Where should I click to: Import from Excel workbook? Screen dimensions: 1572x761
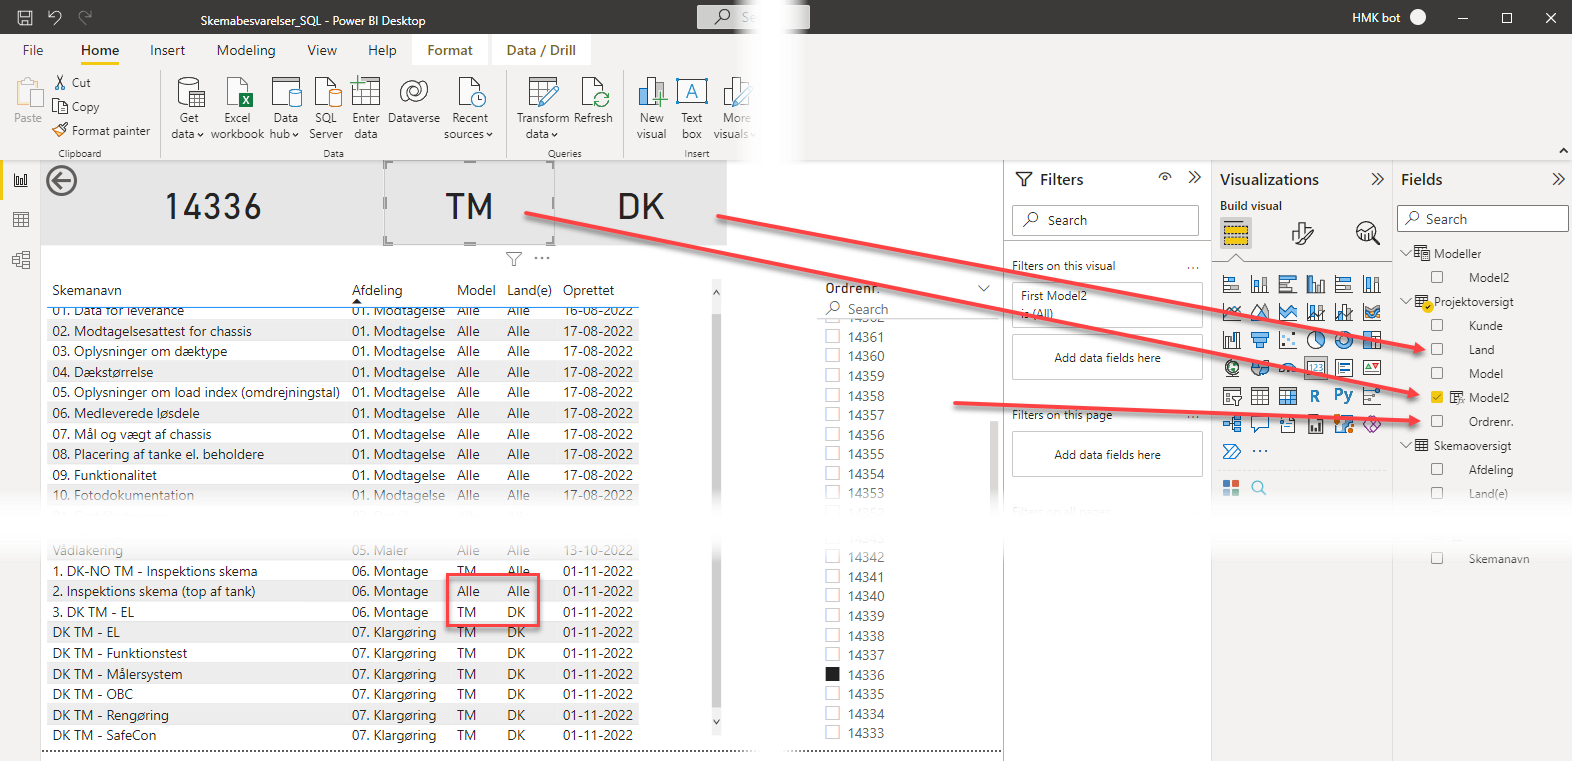point(237,108)
